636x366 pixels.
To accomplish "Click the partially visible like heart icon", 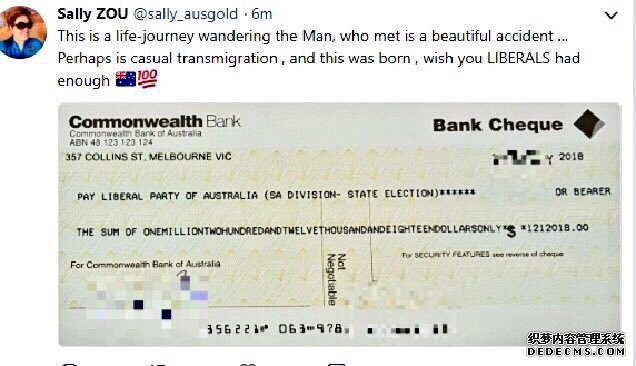I will pos(247,364).
